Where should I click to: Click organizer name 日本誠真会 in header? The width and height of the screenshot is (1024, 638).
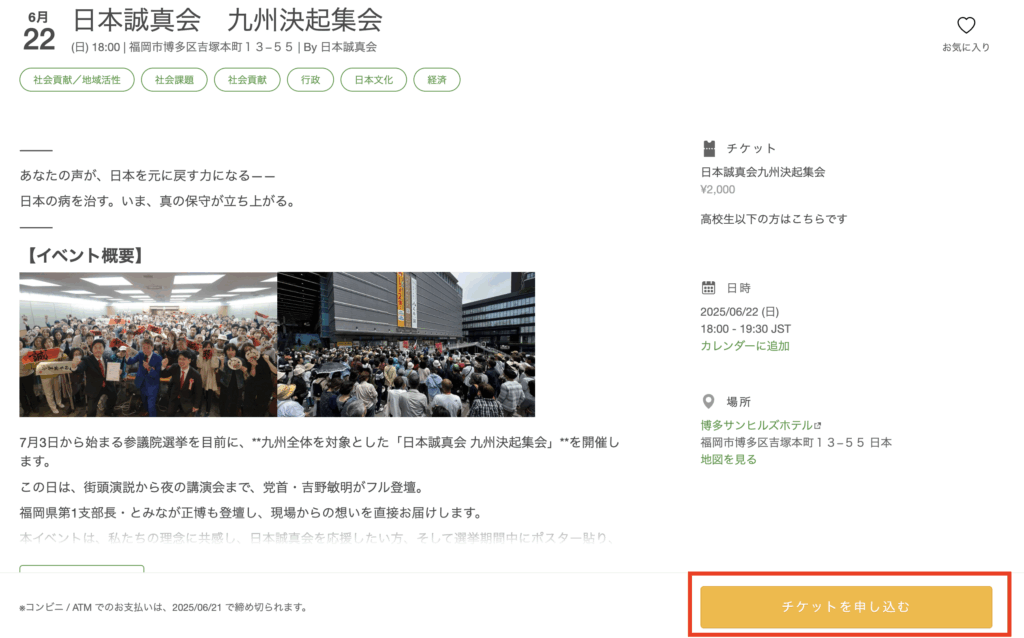(349, 47)
